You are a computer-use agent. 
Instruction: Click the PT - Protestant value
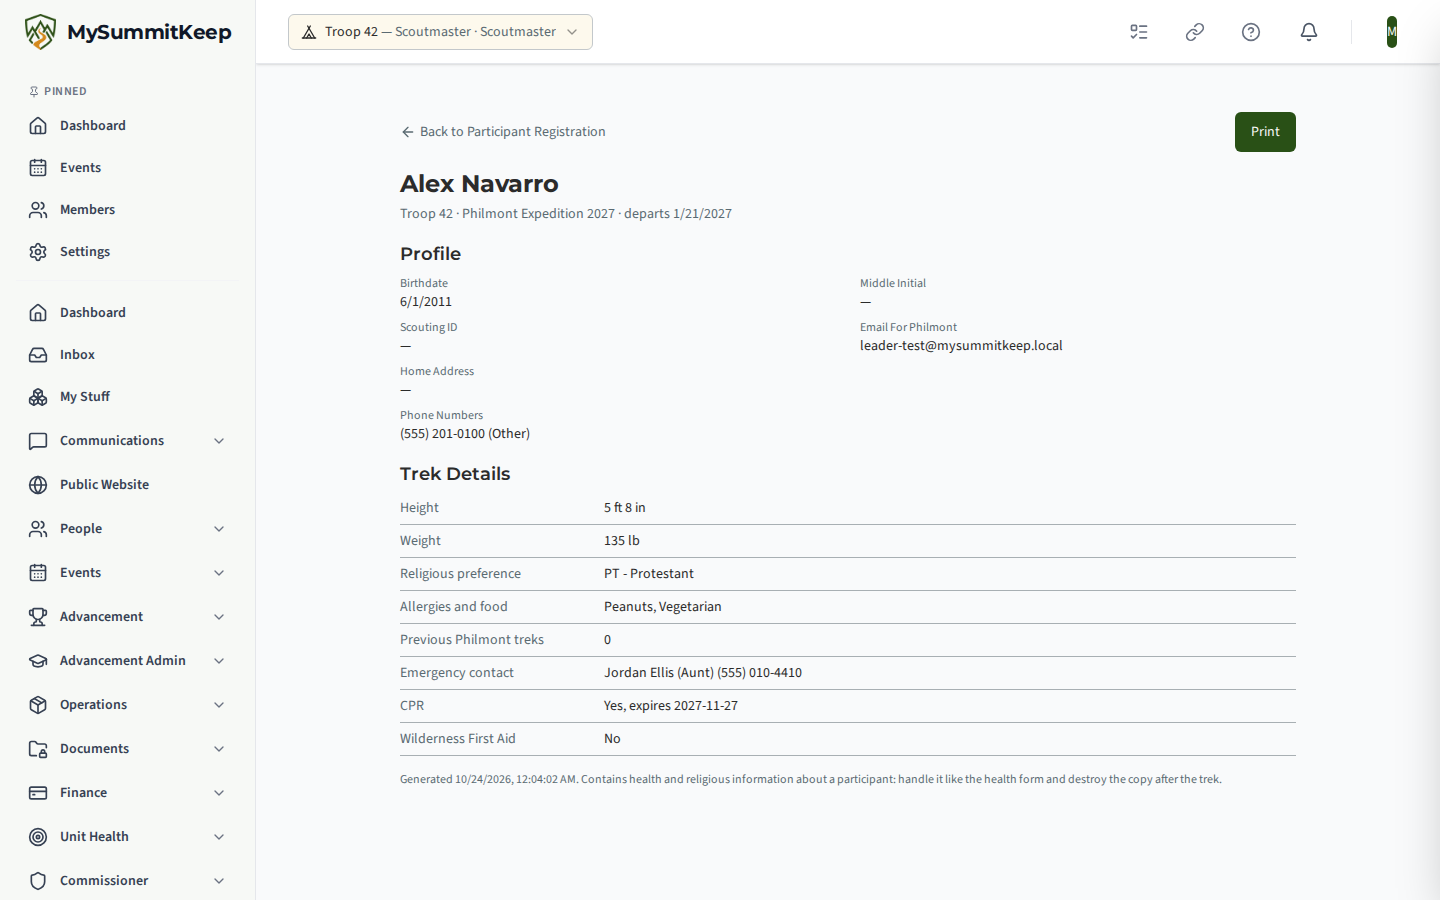coord(649,574)
